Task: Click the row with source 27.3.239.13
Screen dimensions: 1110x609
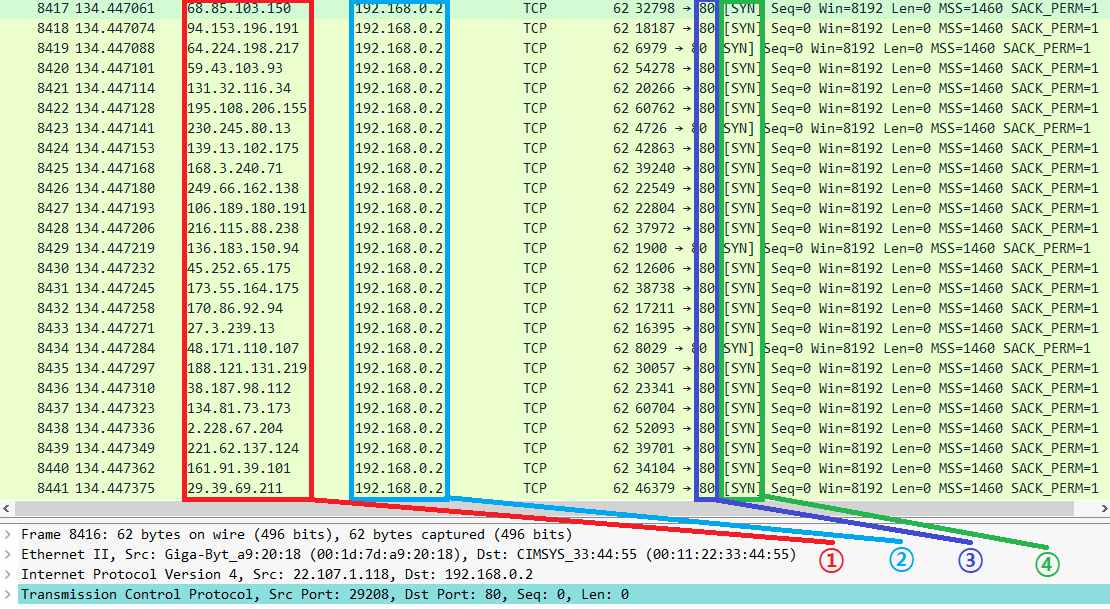Action: (x=555, y=329)
